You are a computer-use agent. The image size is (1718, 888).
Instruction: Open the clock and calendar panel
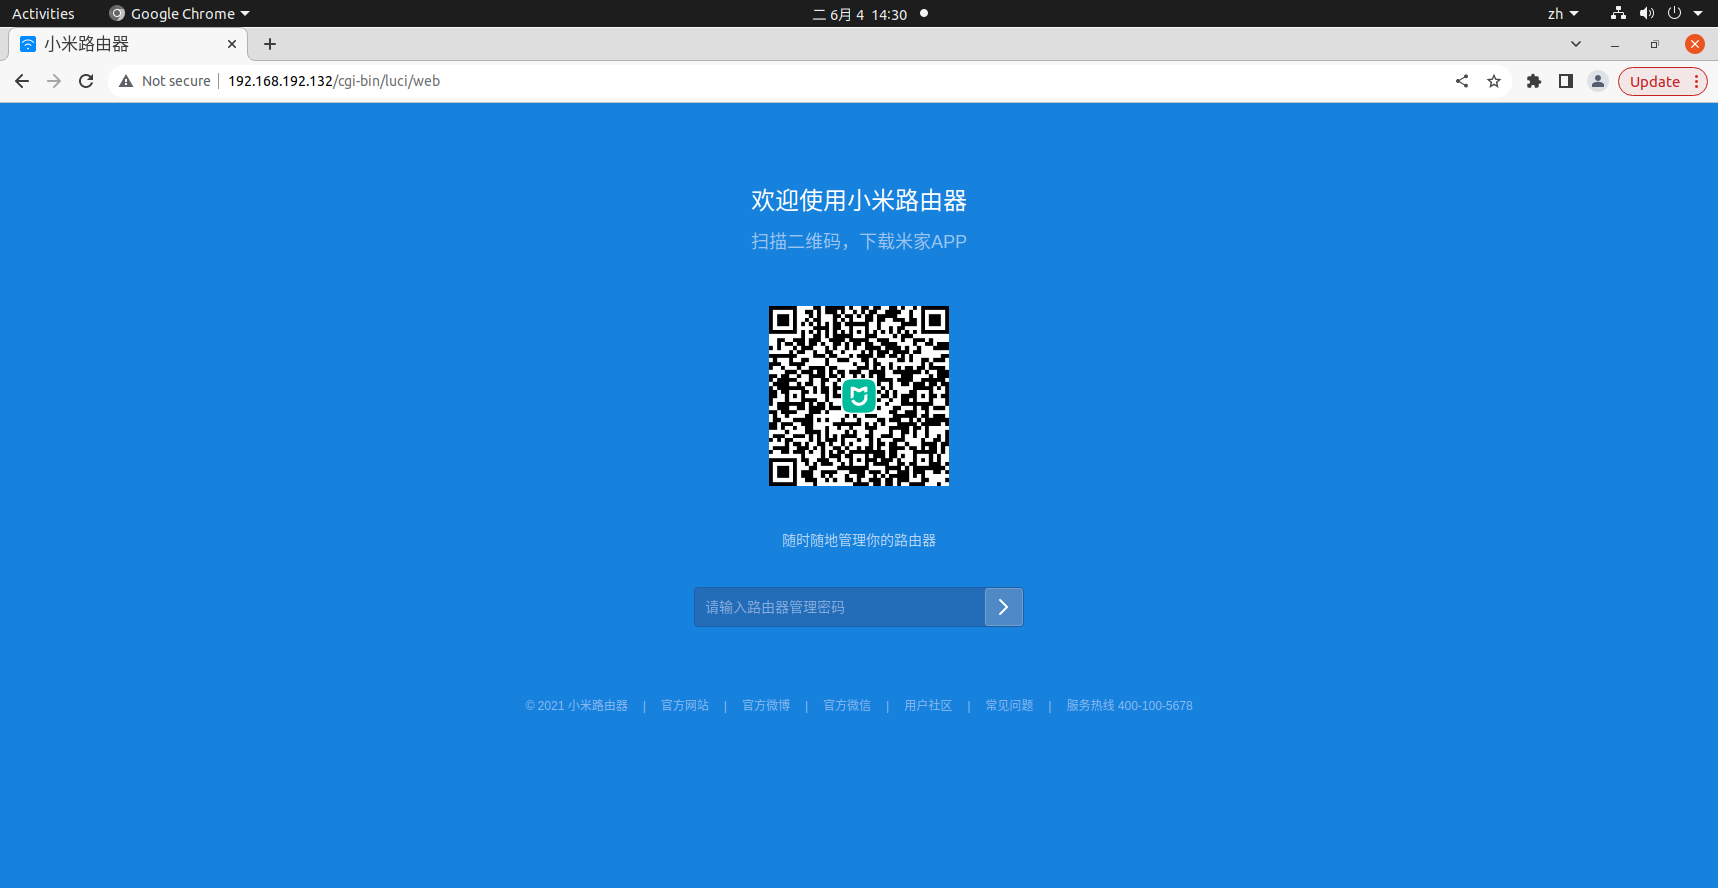click(860, 14)
